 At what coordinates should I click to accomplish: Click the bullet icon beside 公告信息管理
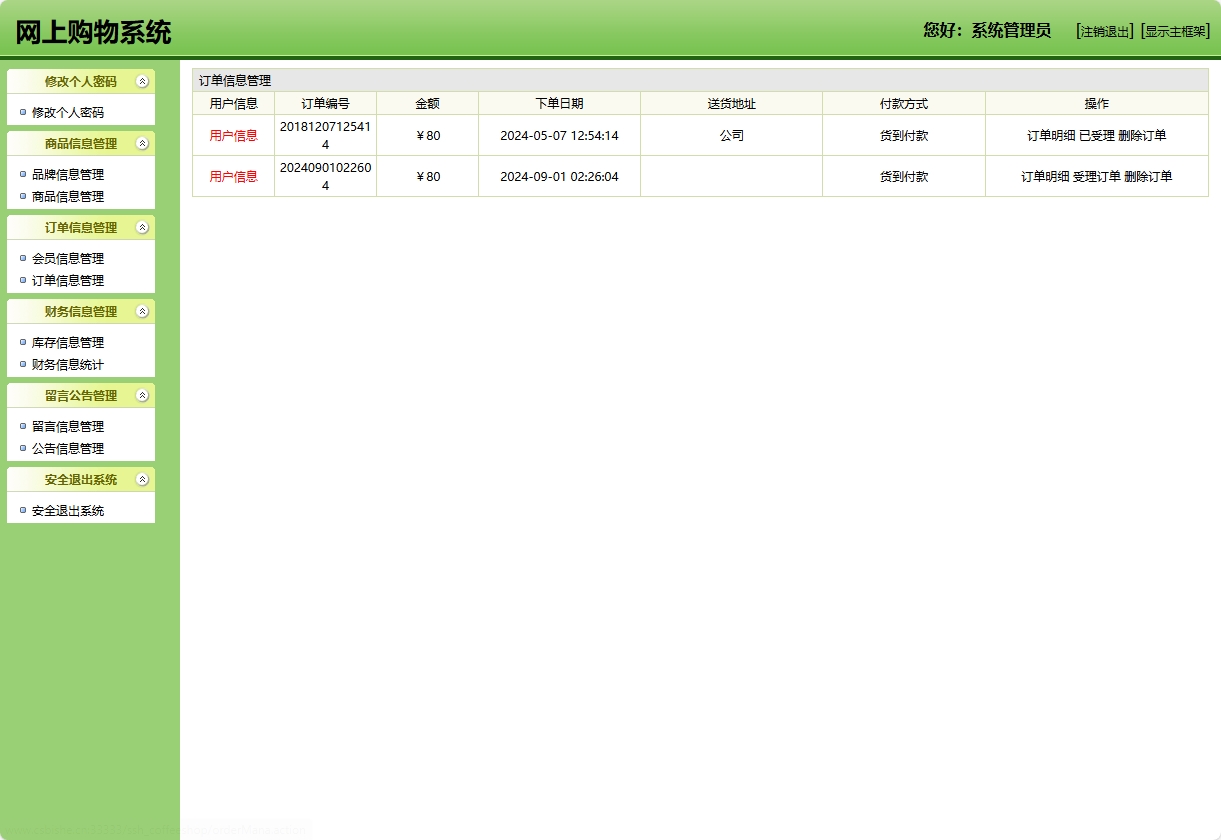[23, 448]
